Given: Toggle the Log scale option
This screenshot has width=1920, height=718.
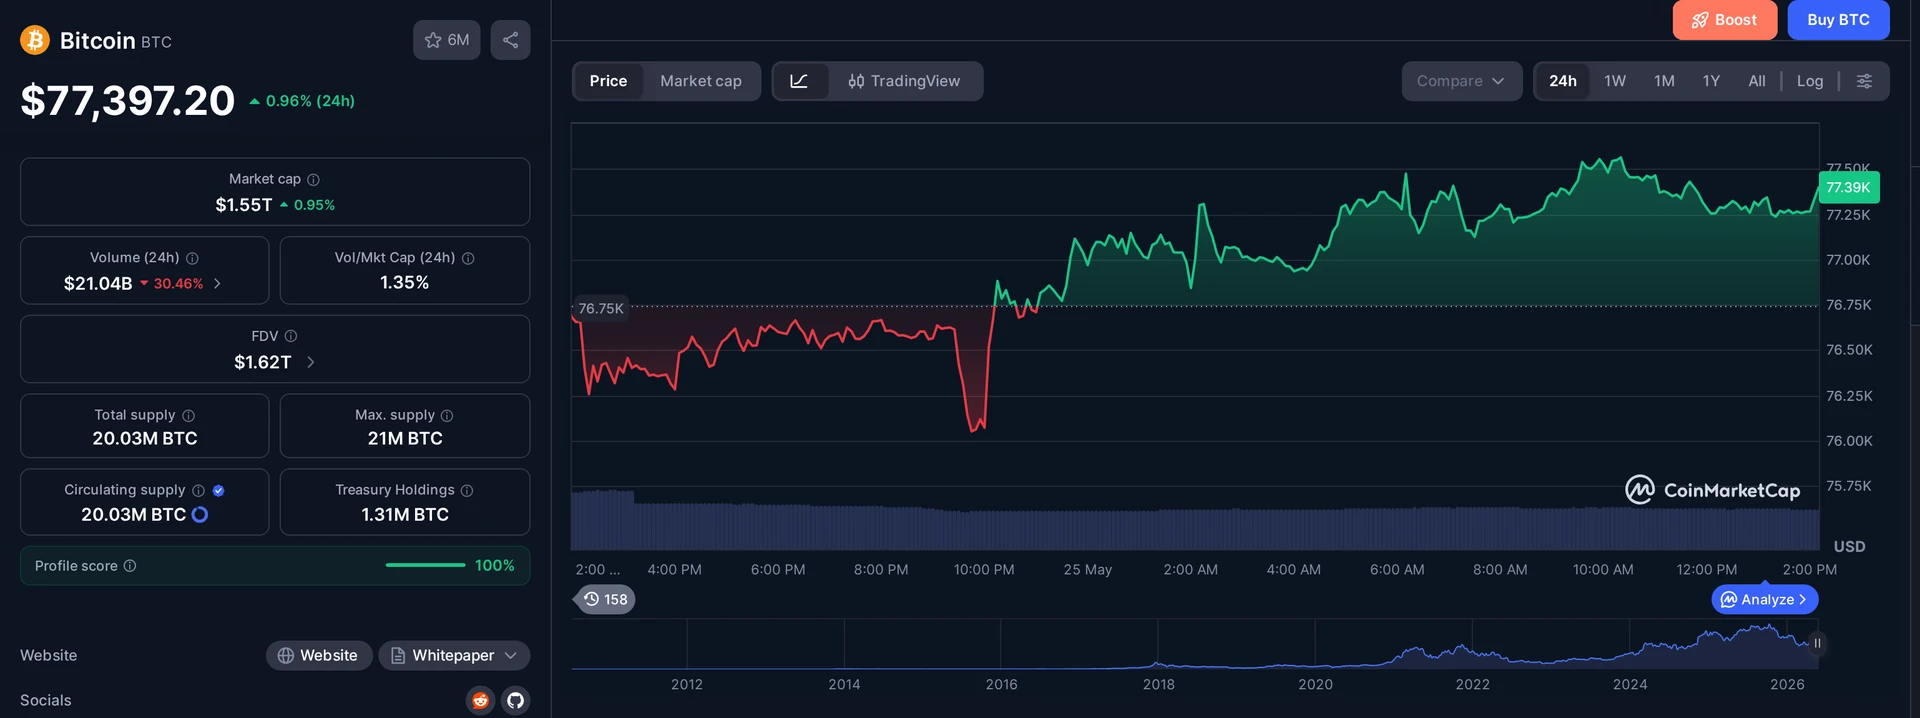Looking at the screenshot, I should tap(1810, 81).
